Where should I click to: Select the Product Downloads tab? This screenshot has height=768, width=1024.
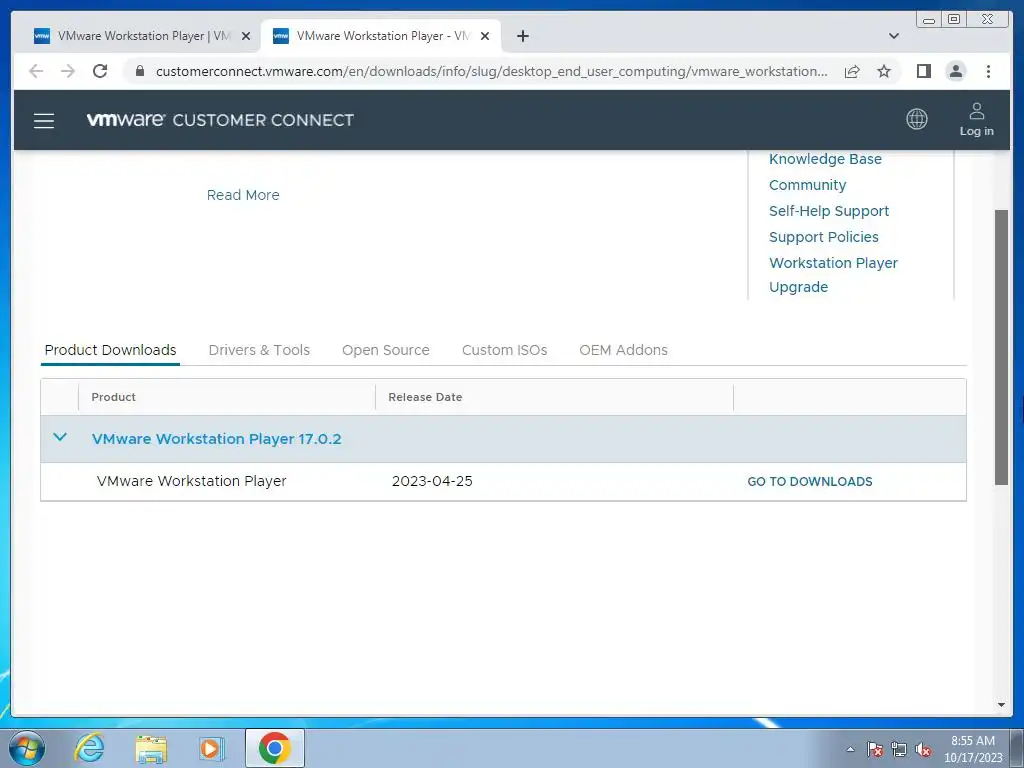tap(110, 350)
